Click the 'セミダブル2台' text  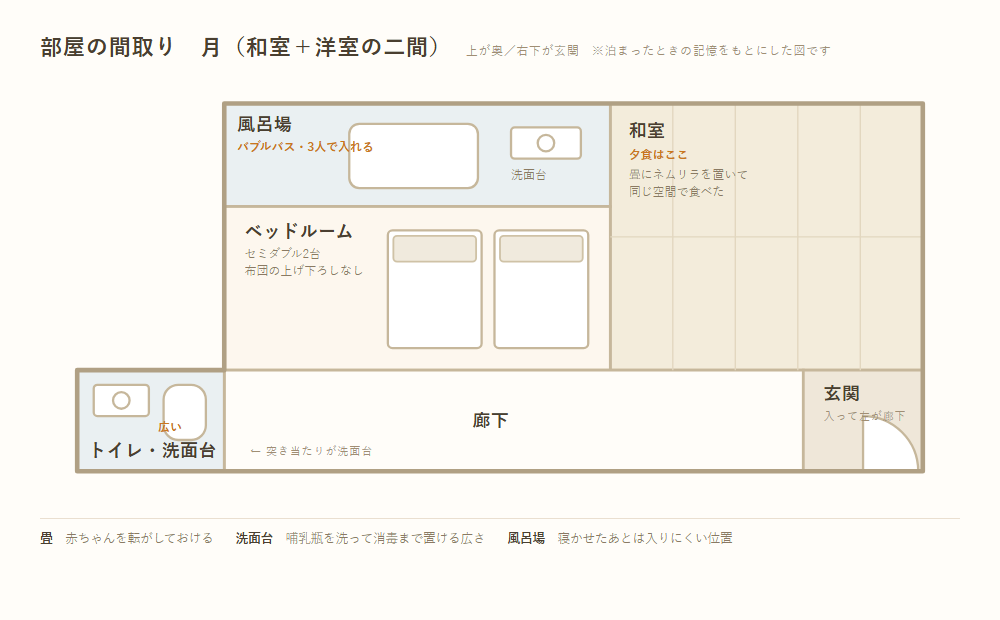tap(283, 253)
